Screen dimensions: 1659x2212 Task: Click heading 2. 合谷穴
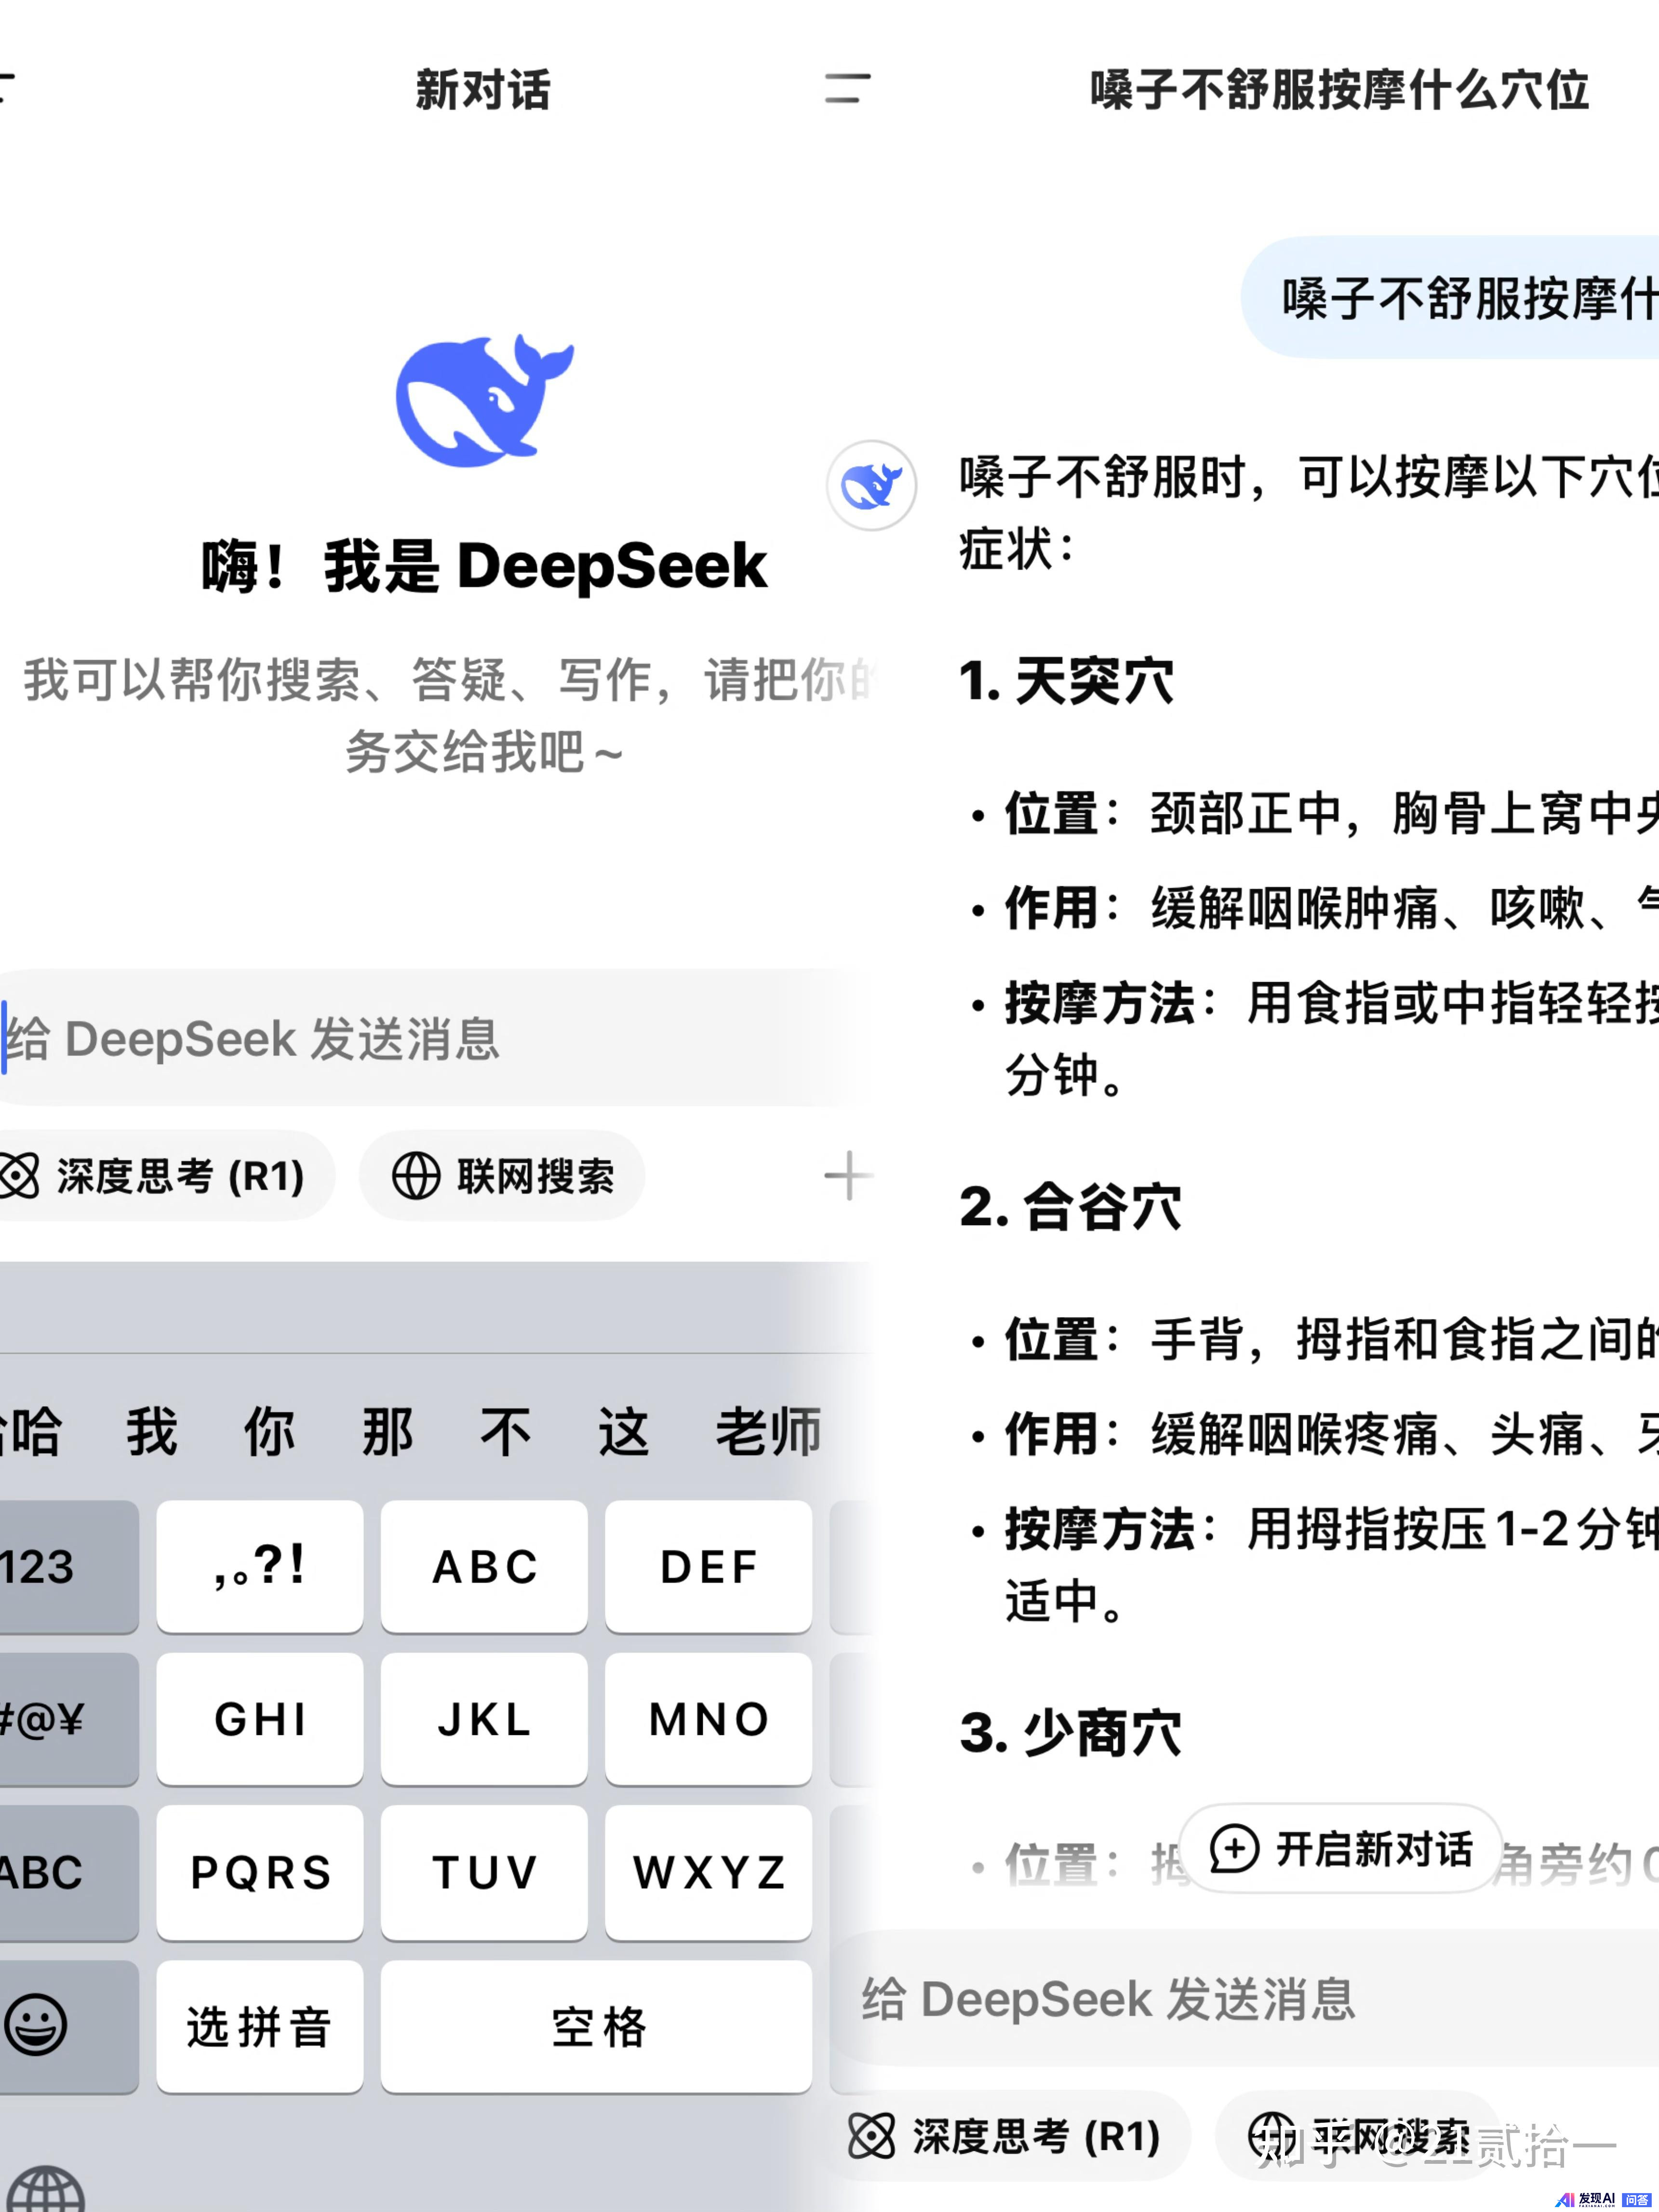[x=1070, y=1206]
